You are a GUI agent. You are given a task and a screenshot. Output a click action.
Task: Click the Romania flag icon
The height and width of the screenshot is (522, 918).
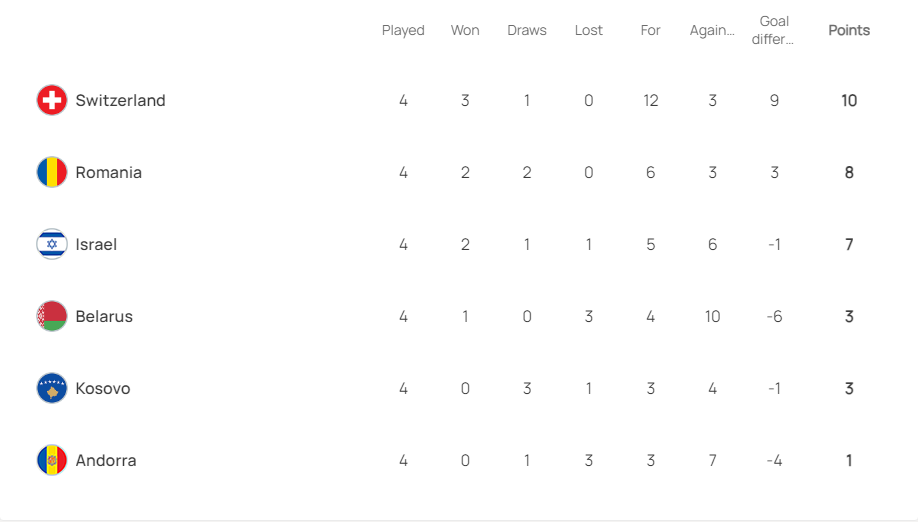pyautogui.click(x=52, y=172)
